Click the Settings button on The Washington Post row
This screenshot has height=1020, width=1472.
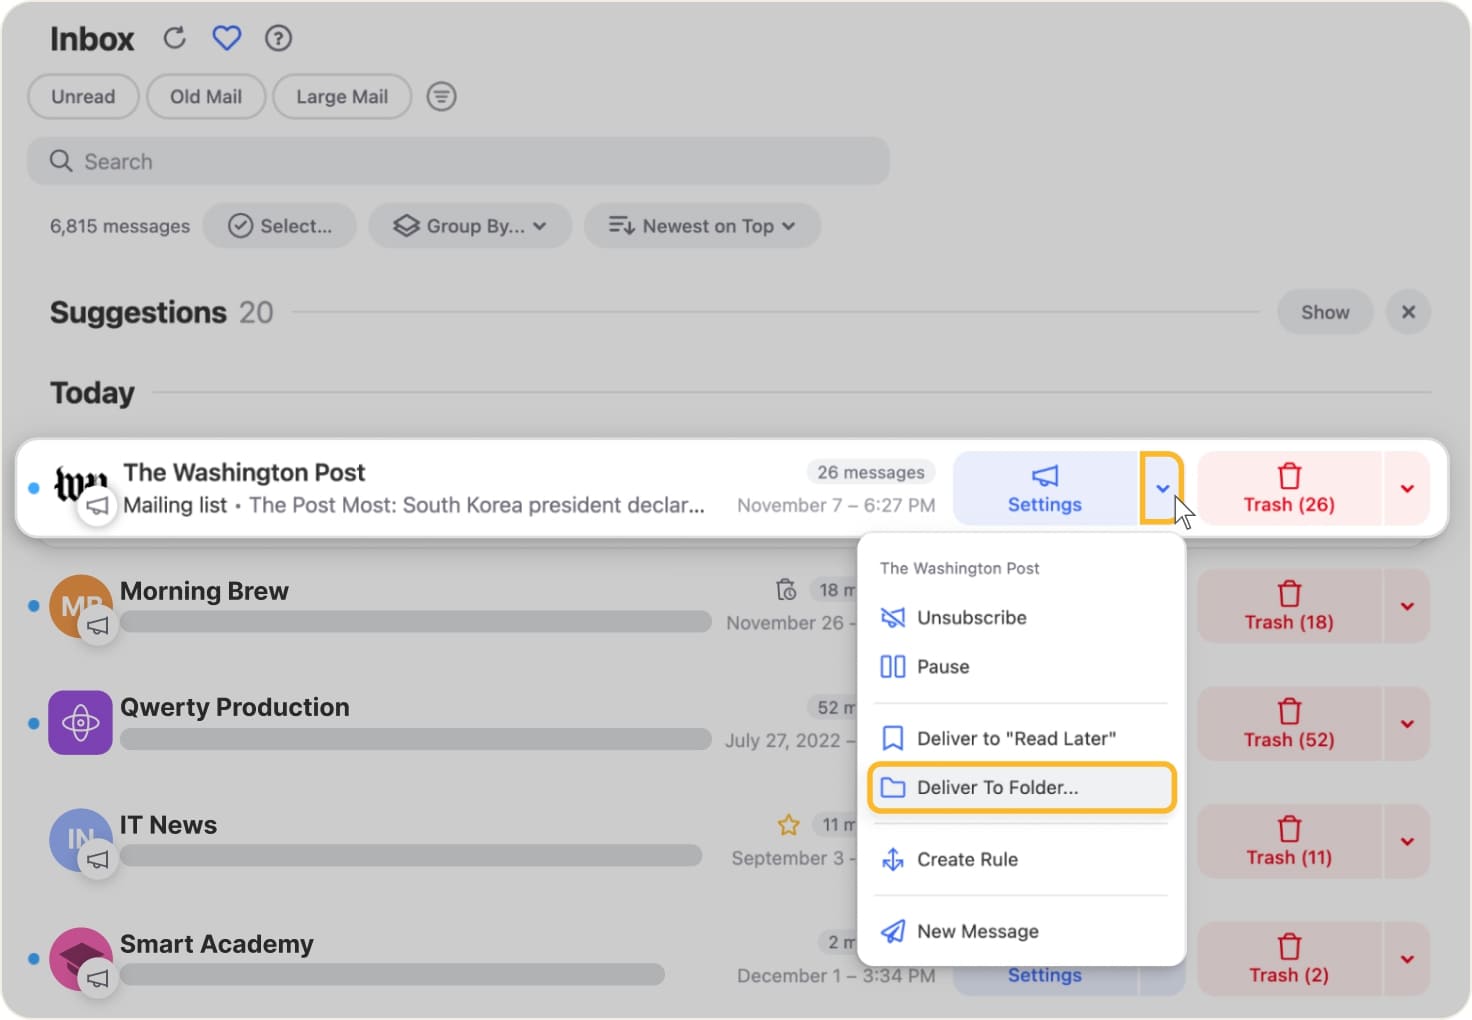(1044, 489)
